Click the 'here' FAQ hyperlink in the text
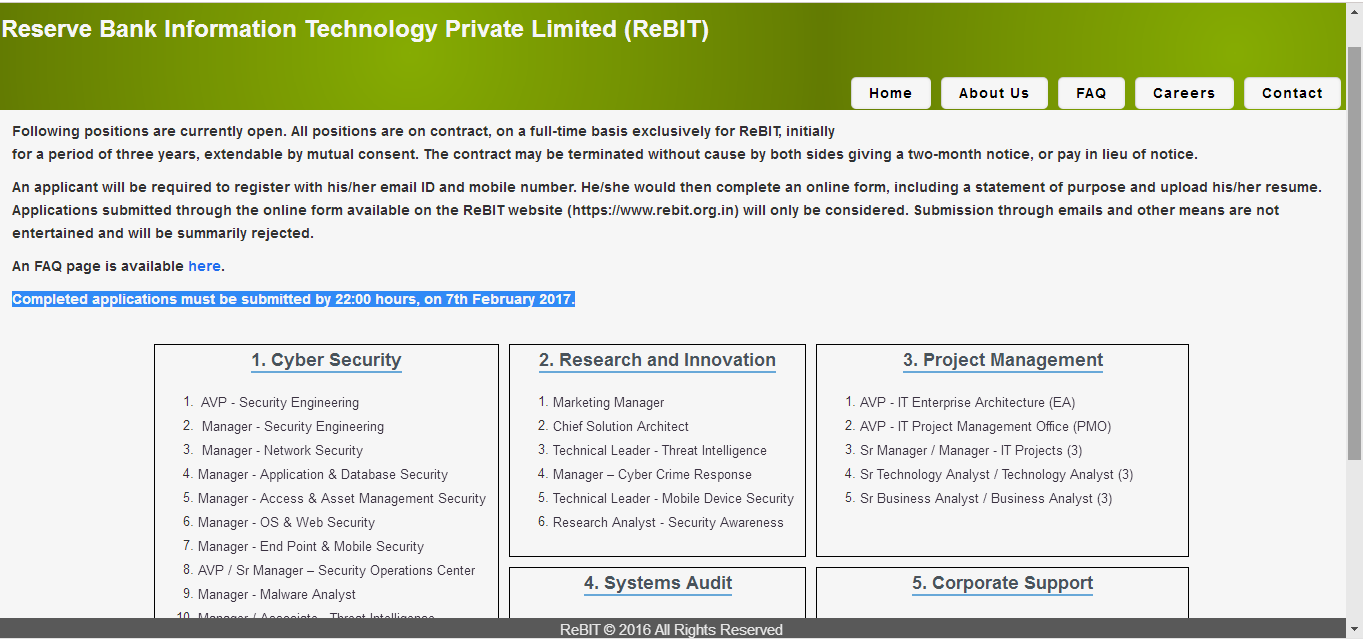Image resolution: width=1363 pixels, height=641 pixels. (x=204, y=265)
